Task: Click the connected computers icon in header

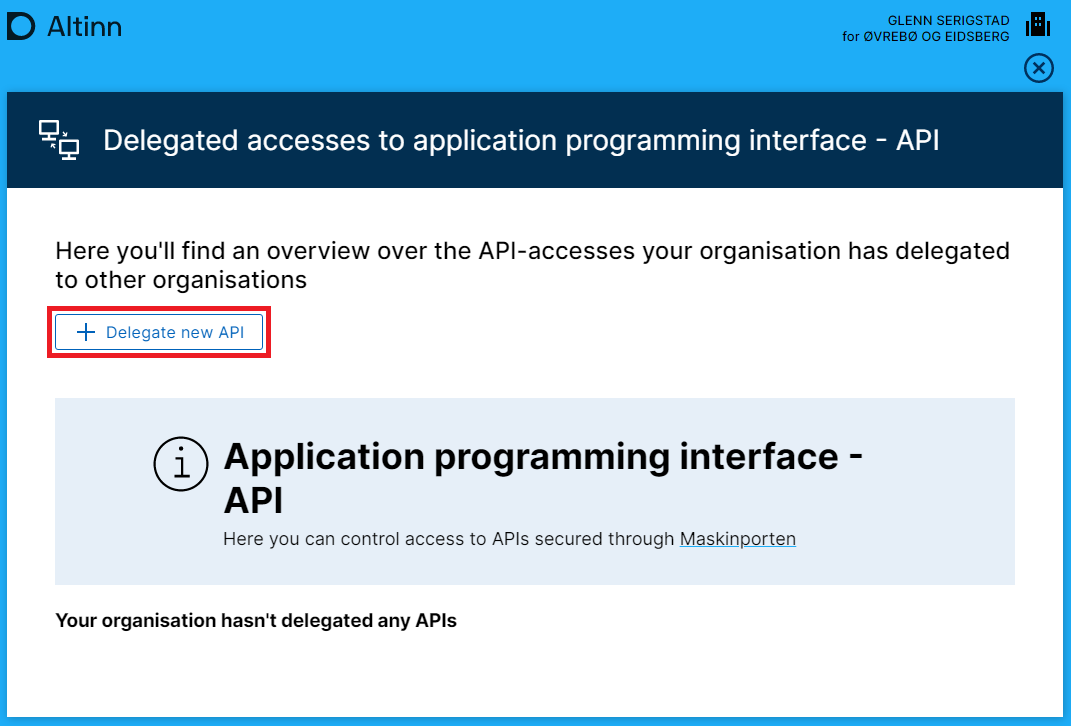Action: [58, 140]
